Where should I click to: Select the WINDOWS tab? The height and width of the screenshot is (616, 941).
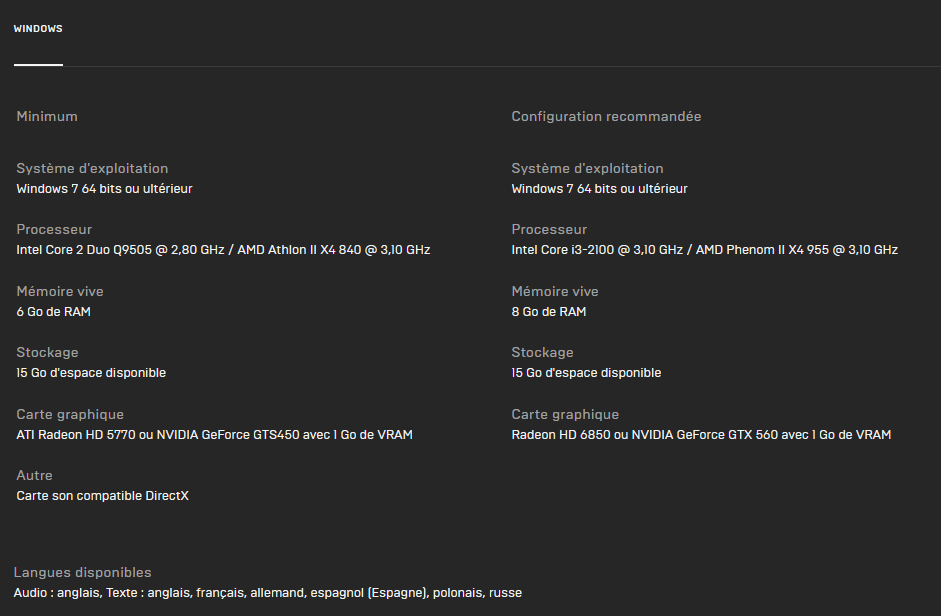[38, 29]
